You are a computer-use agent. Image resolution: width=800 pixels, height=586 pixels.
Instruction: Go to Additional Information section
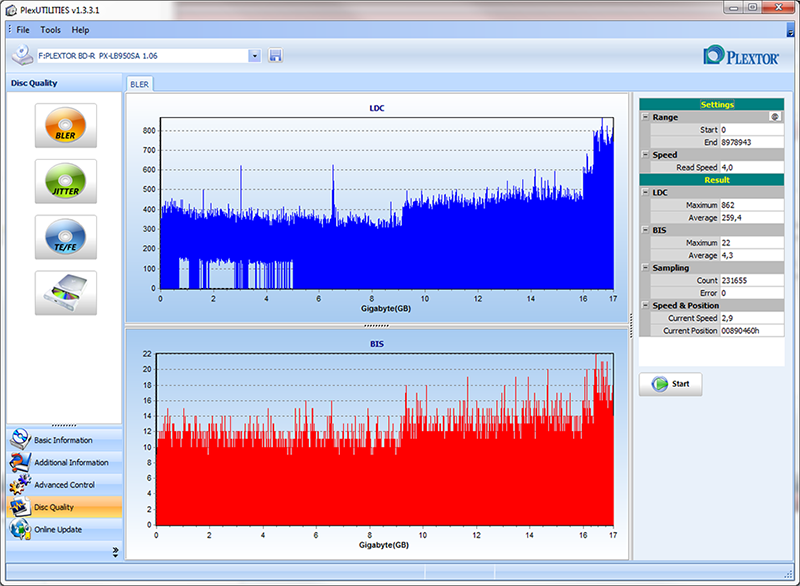71,462
